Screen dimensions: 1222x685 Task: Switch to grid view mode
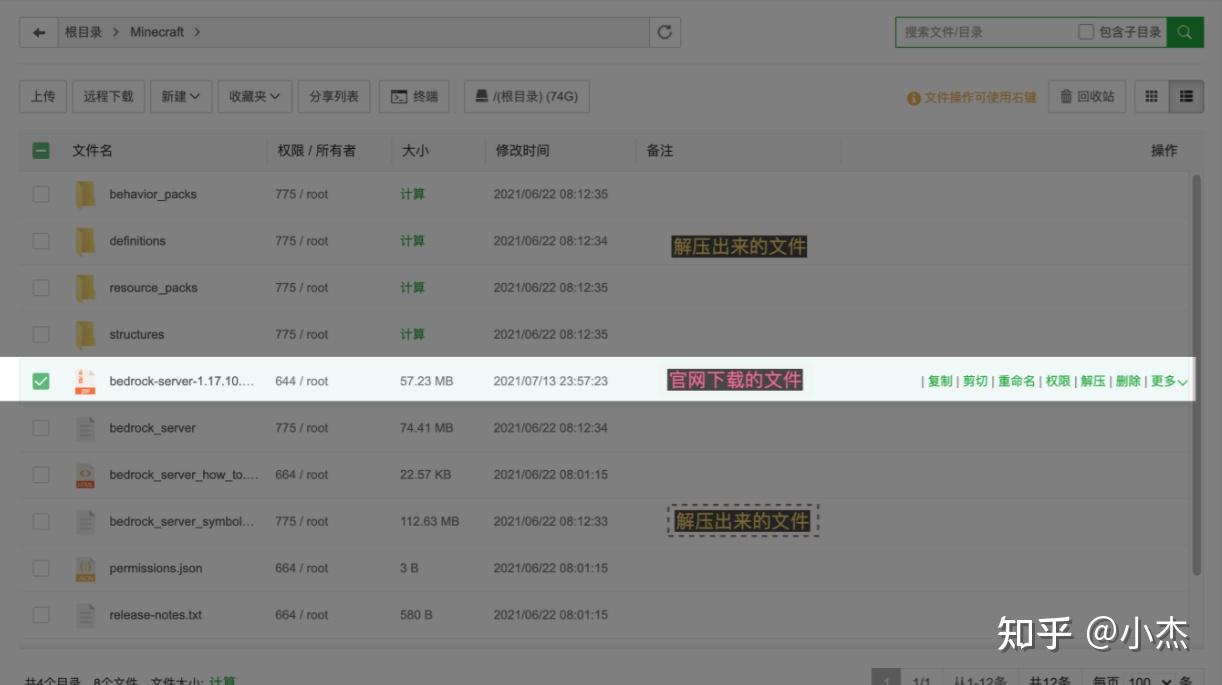(x=1151, y=96)
